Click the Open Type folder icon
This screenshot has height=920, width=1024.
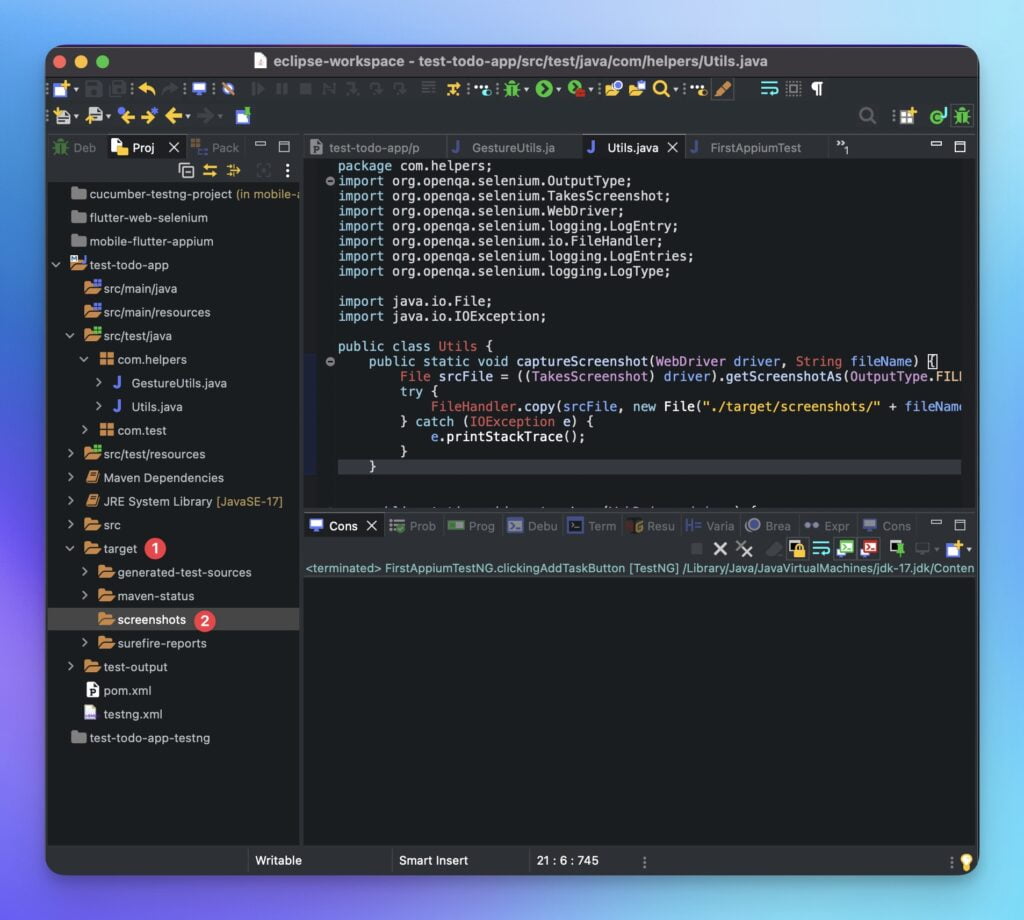coord(613,89)
